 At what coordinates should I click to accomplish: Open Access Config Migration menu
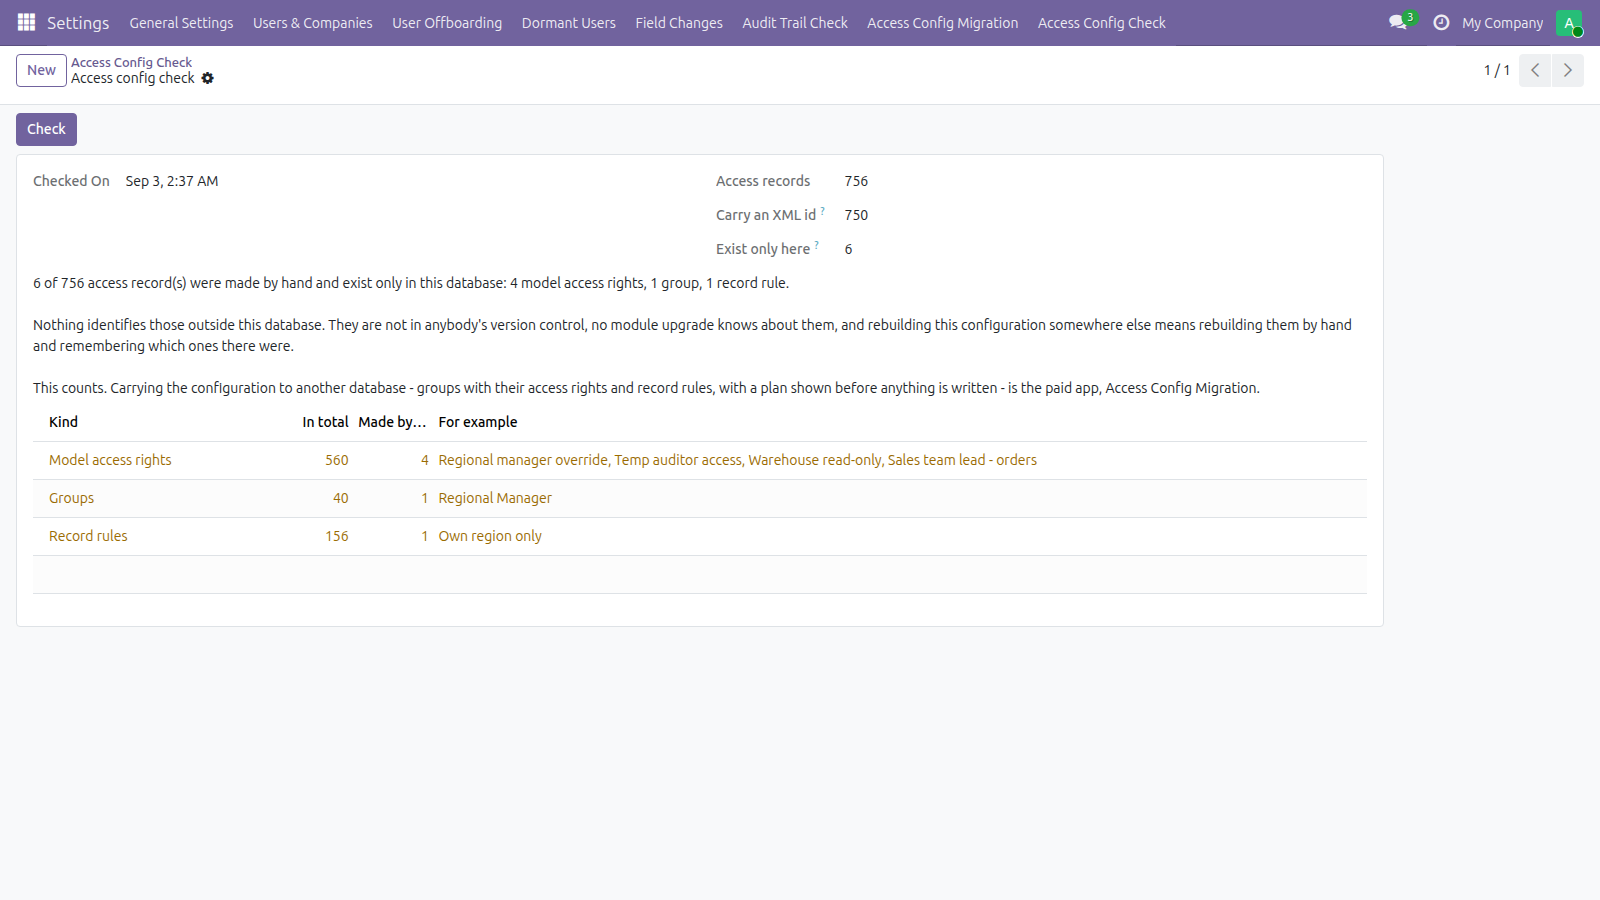[x=942, y=23]
